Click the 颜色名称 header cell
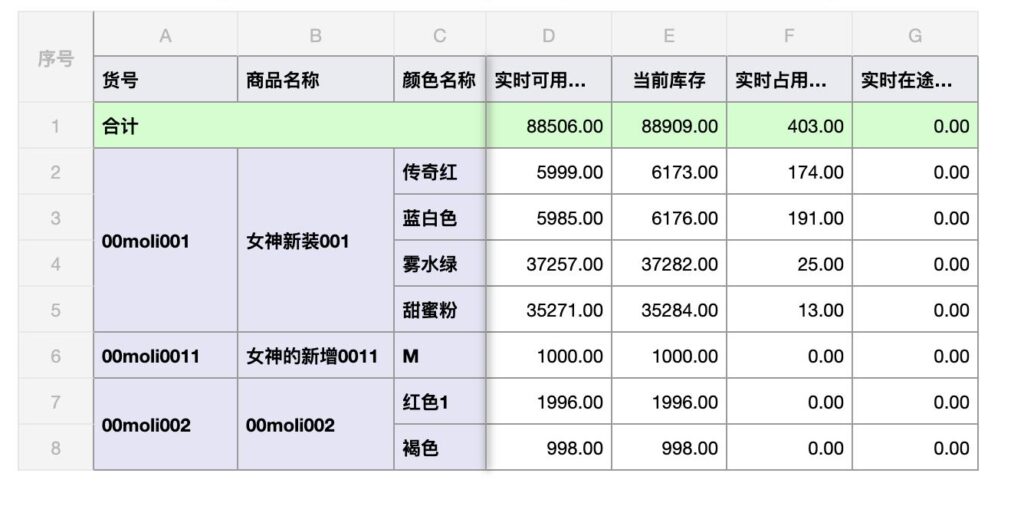Image resolution: width=1024 pixels, height=506 pixels. click(440, 80)
